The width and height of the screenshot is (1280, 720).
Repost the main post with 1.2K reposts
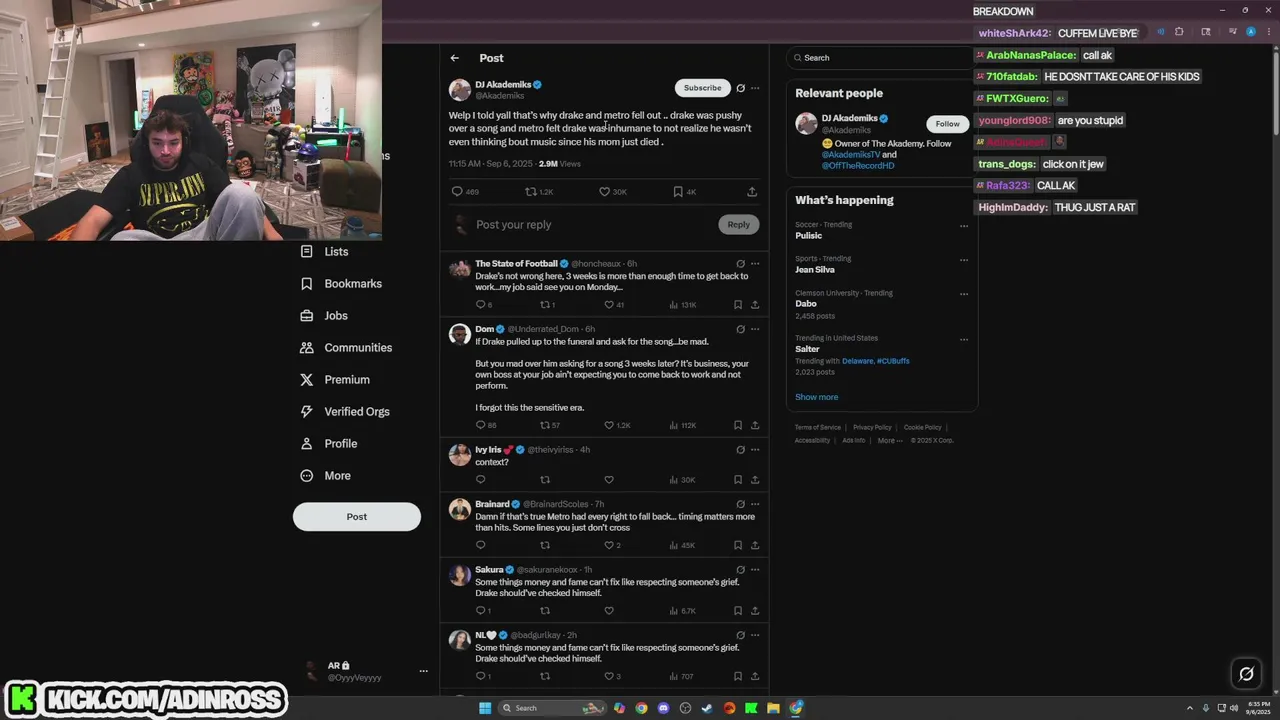tap(531, 191)
